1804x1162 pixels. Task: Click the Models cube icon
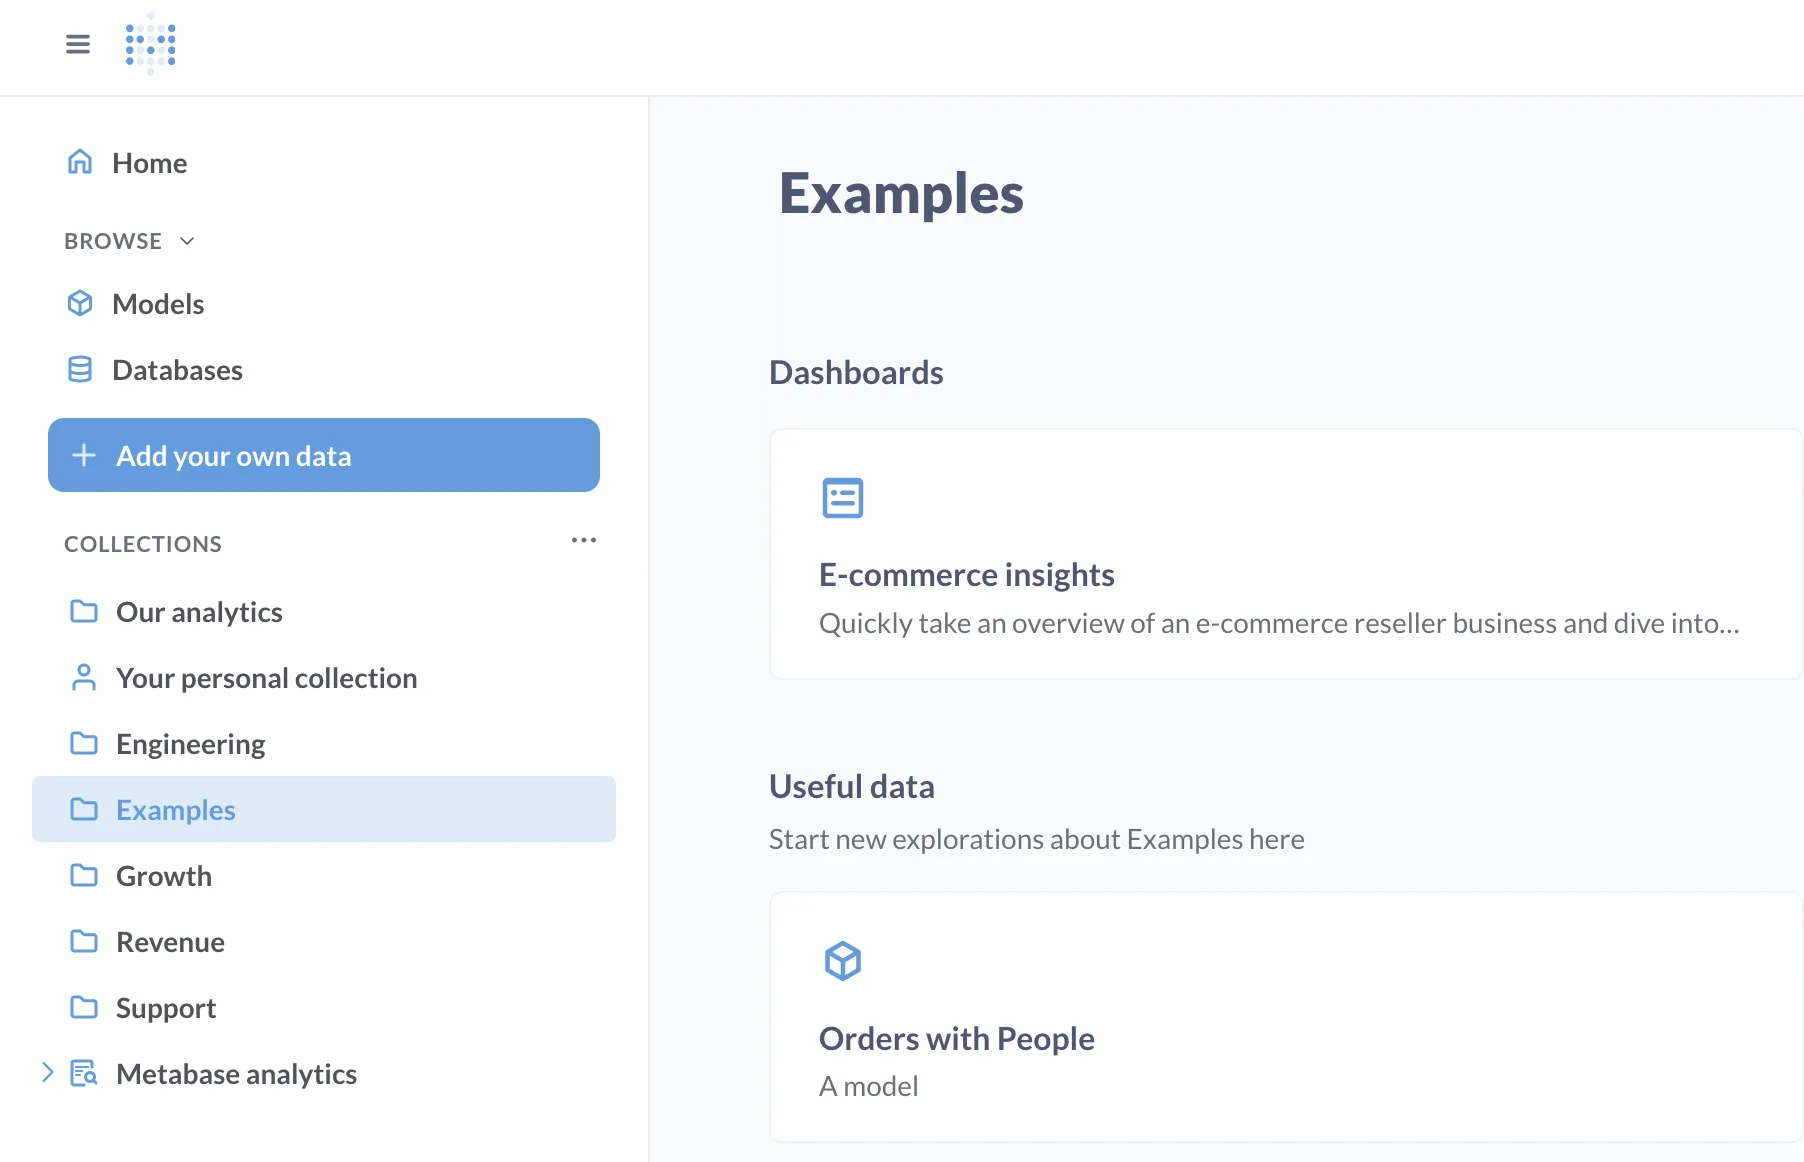[80, 303]
